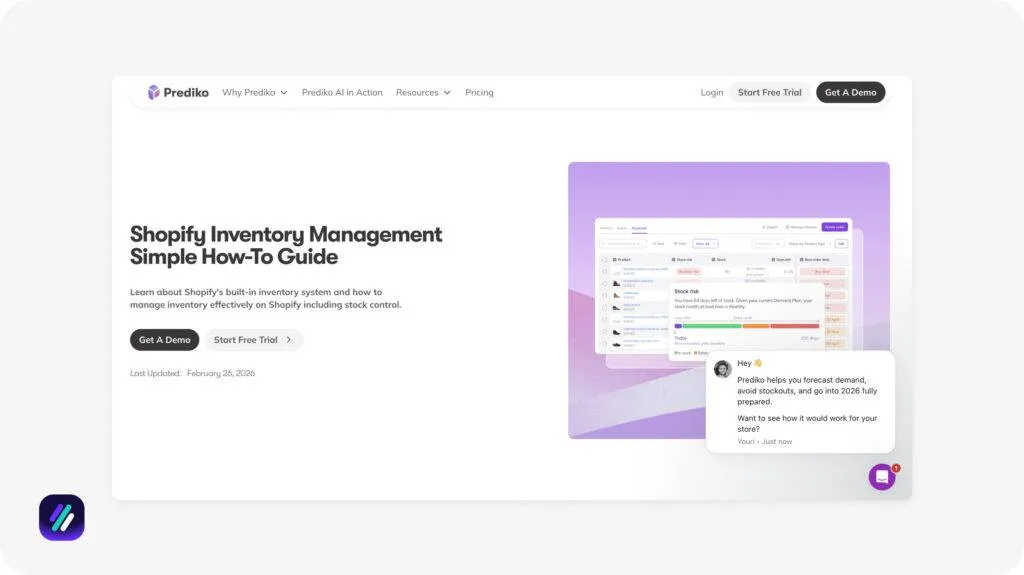
Task: Open the purple chat widget launcher
Action: click(x=882, y=477)
